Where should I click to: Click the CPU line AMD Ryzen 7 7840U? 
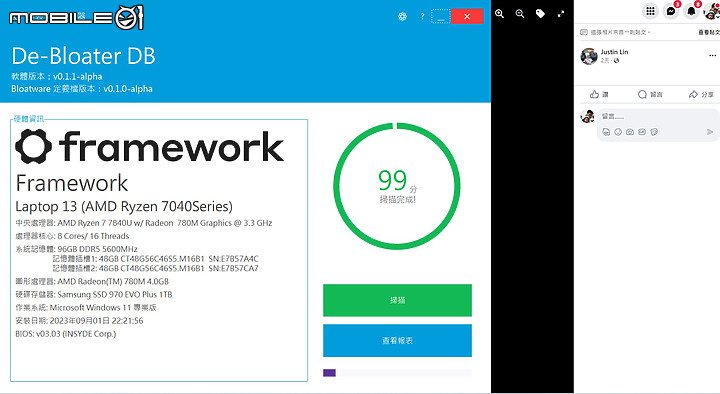click(144, 223)
